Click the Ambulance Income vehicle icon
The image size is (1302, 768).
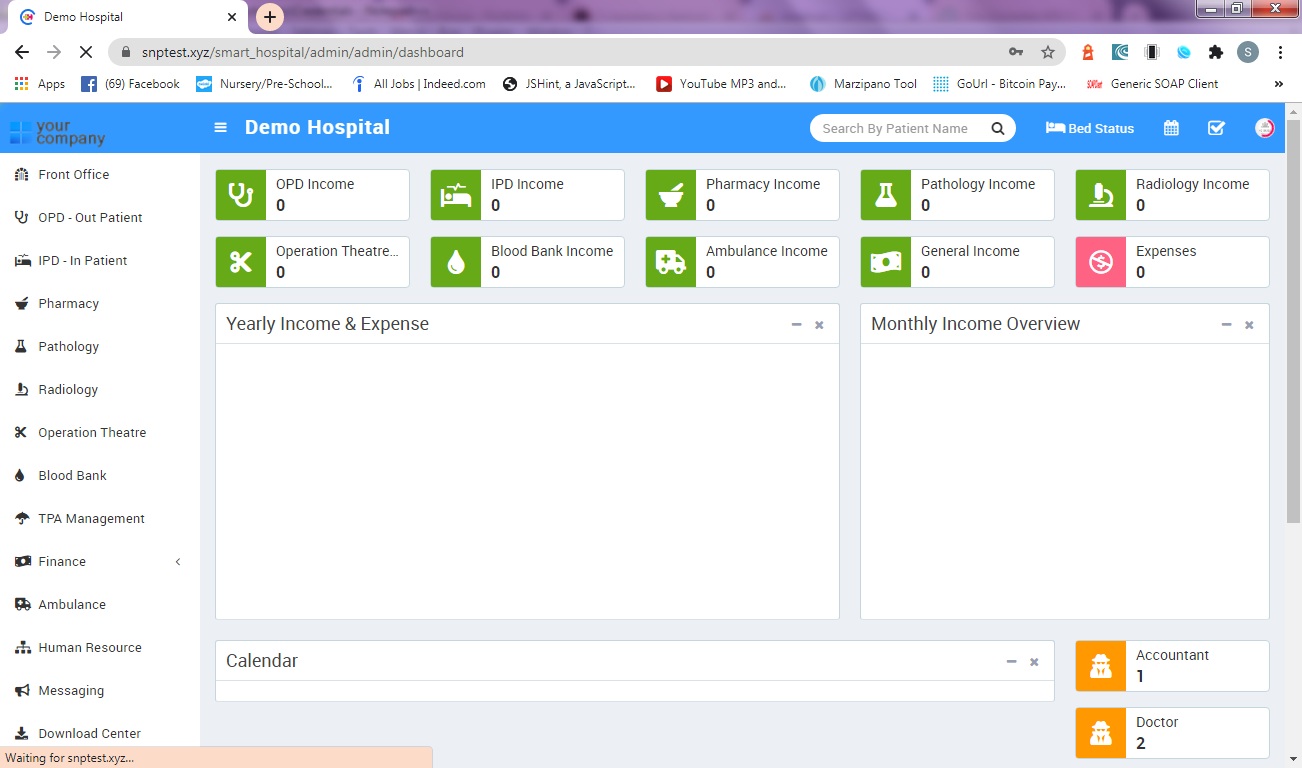tap(671, 262)
